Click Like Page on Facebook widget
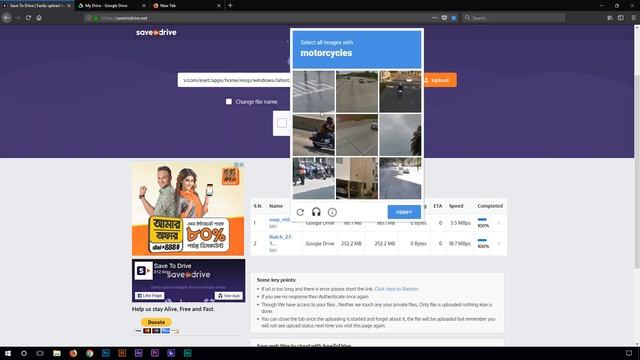Viewport: 640px width, 360px height. (x=150, y=296)
